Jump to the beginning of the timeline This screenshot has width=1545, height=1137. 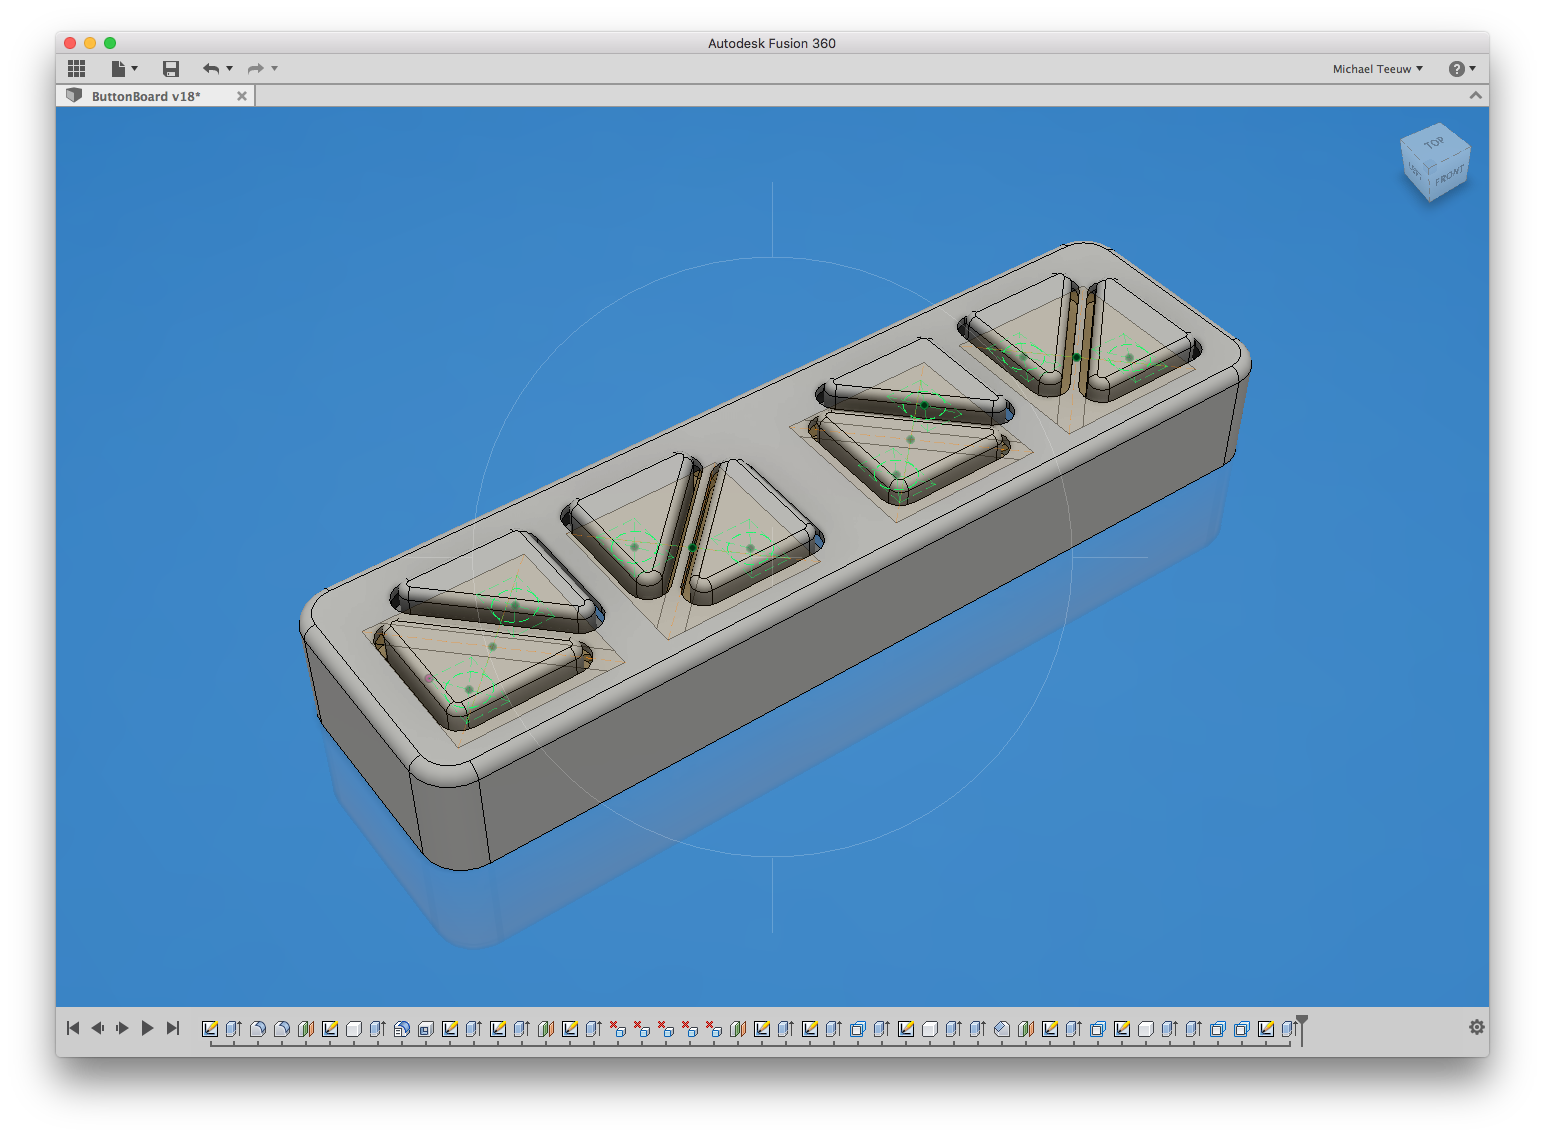(x=72, y=1028)
